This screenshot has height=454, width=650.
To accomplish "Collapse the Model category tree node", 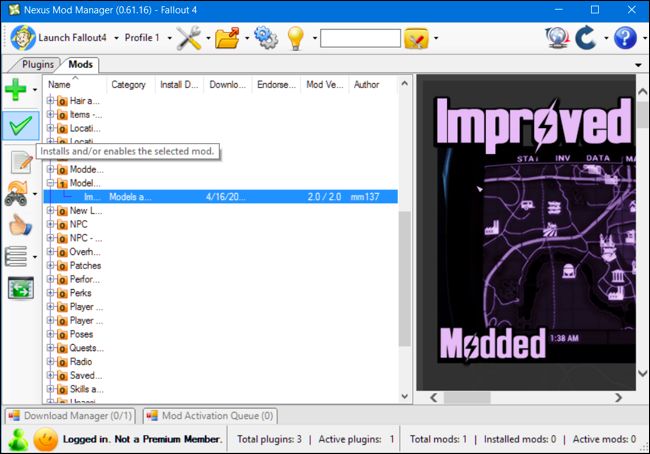I will [x=51, y=183].
